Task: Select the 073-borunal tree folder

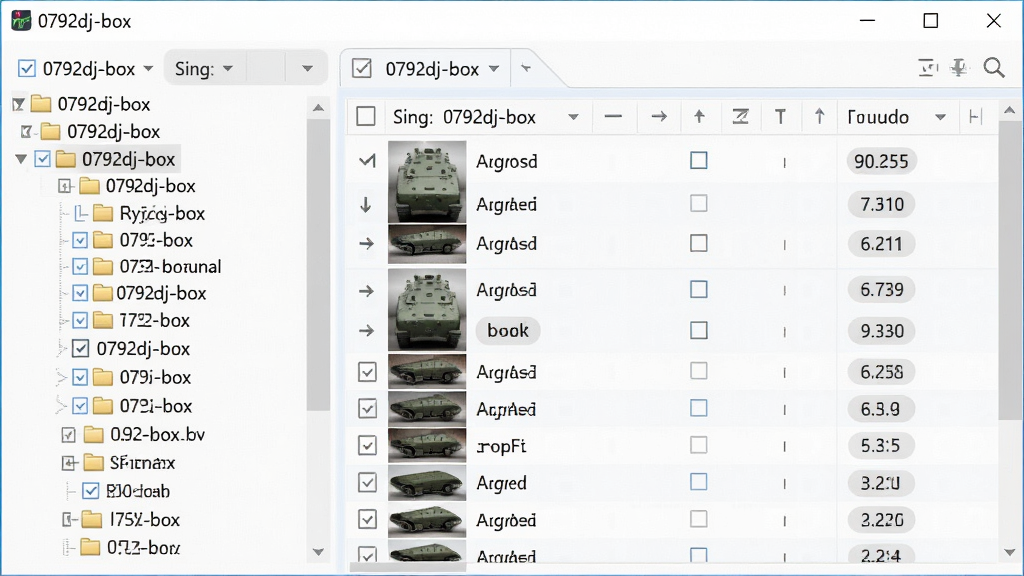Action: (170, 266)
